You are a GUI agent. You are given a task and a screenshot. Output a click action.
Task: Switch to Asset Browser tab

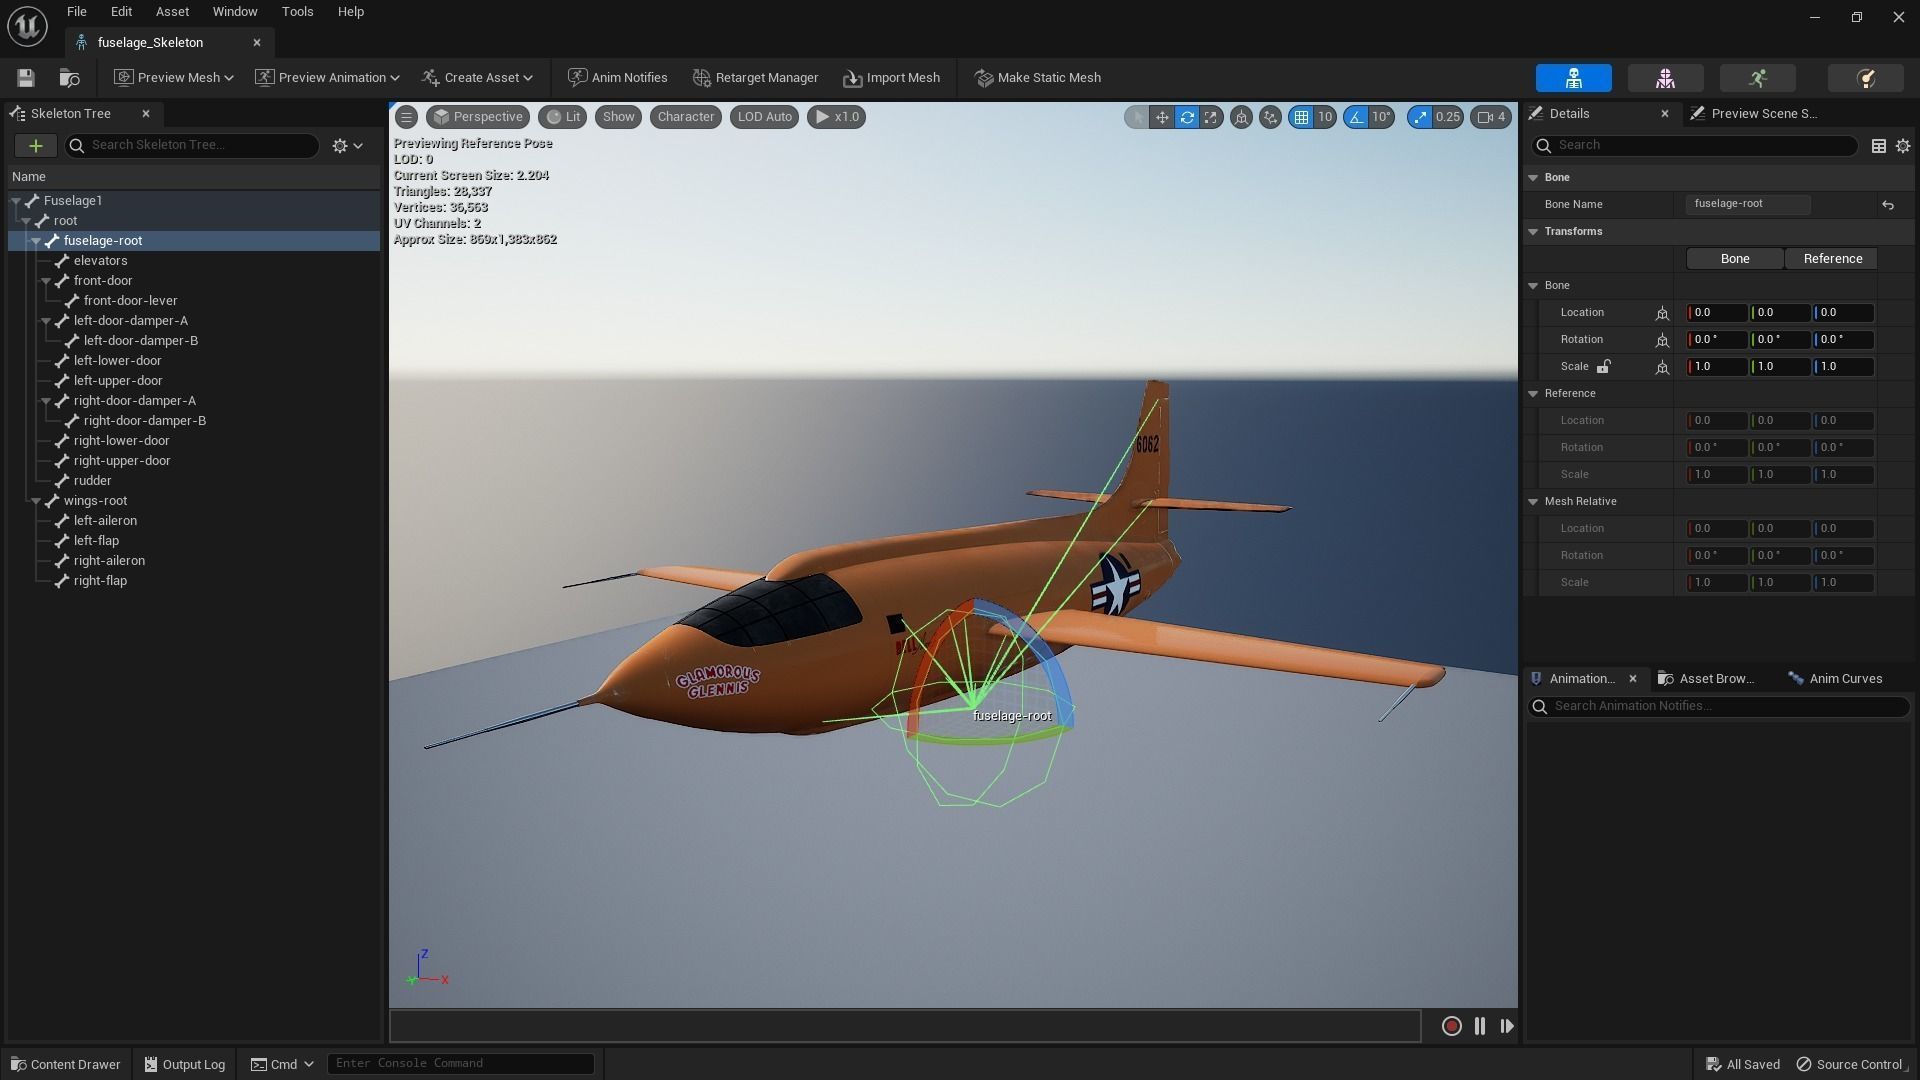pos(1706,679)
